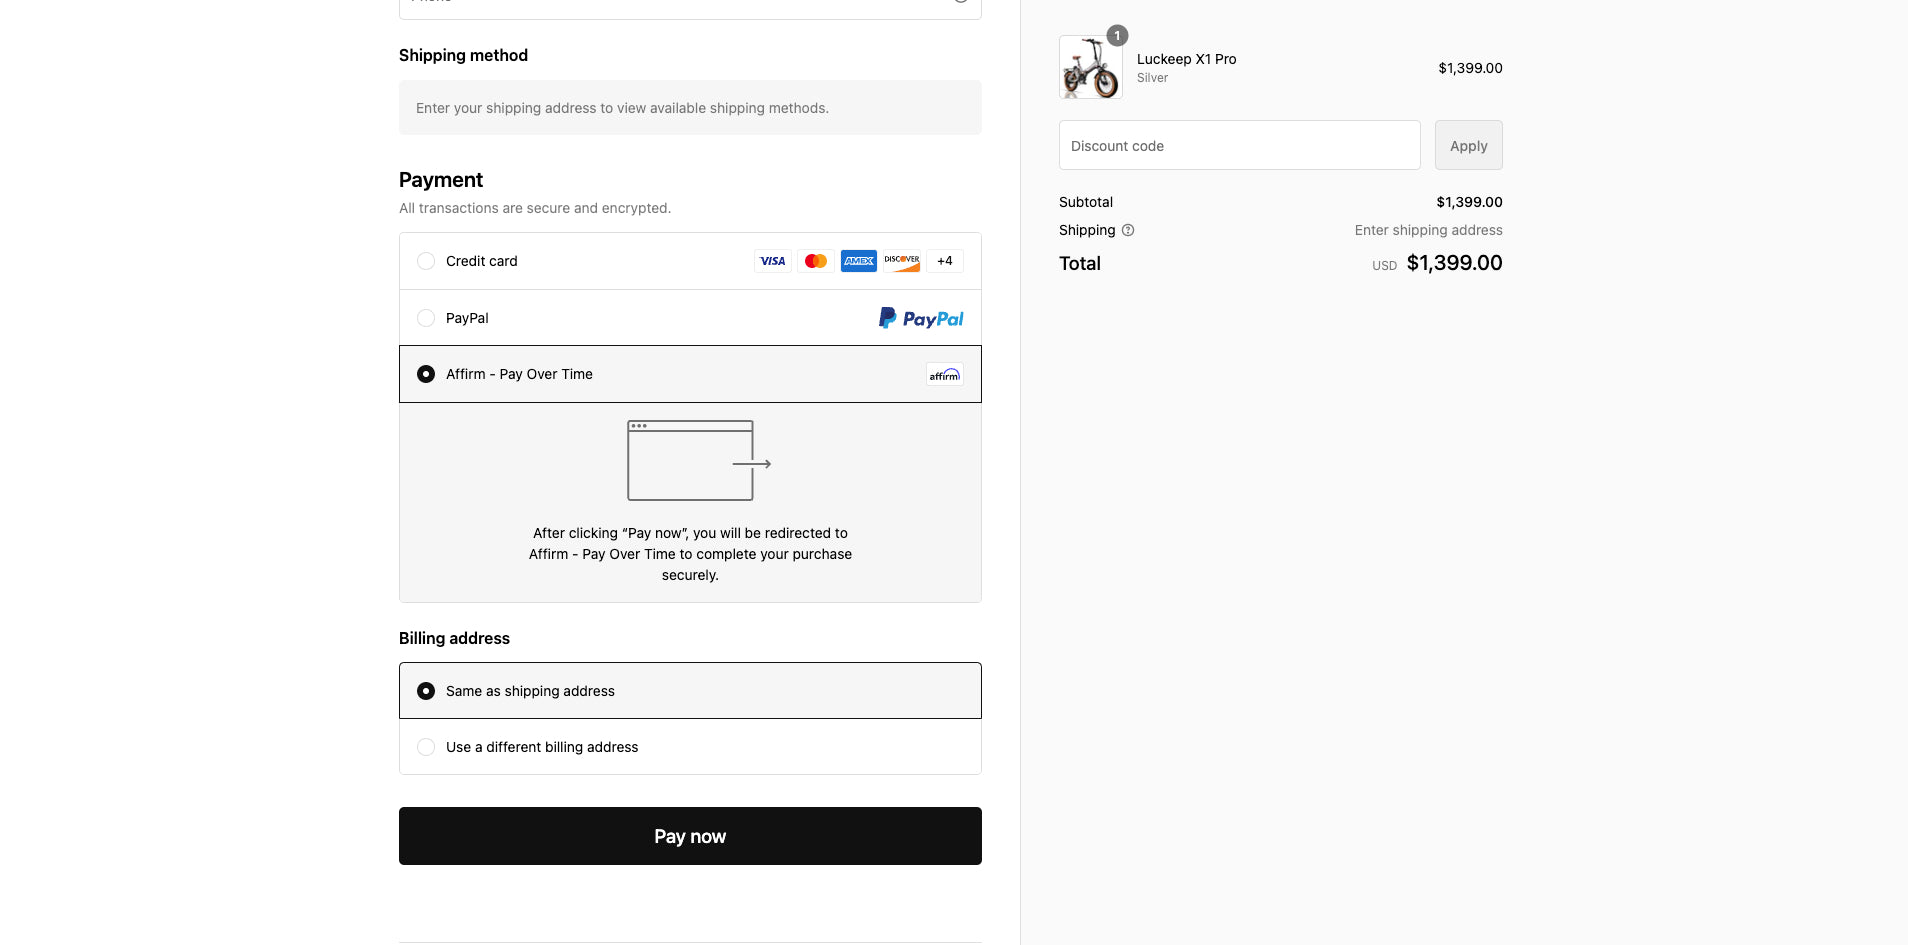Click the Apply discount button
Image resolution: width=1908 pixels, height=945 pixels.
[1468, 146]
